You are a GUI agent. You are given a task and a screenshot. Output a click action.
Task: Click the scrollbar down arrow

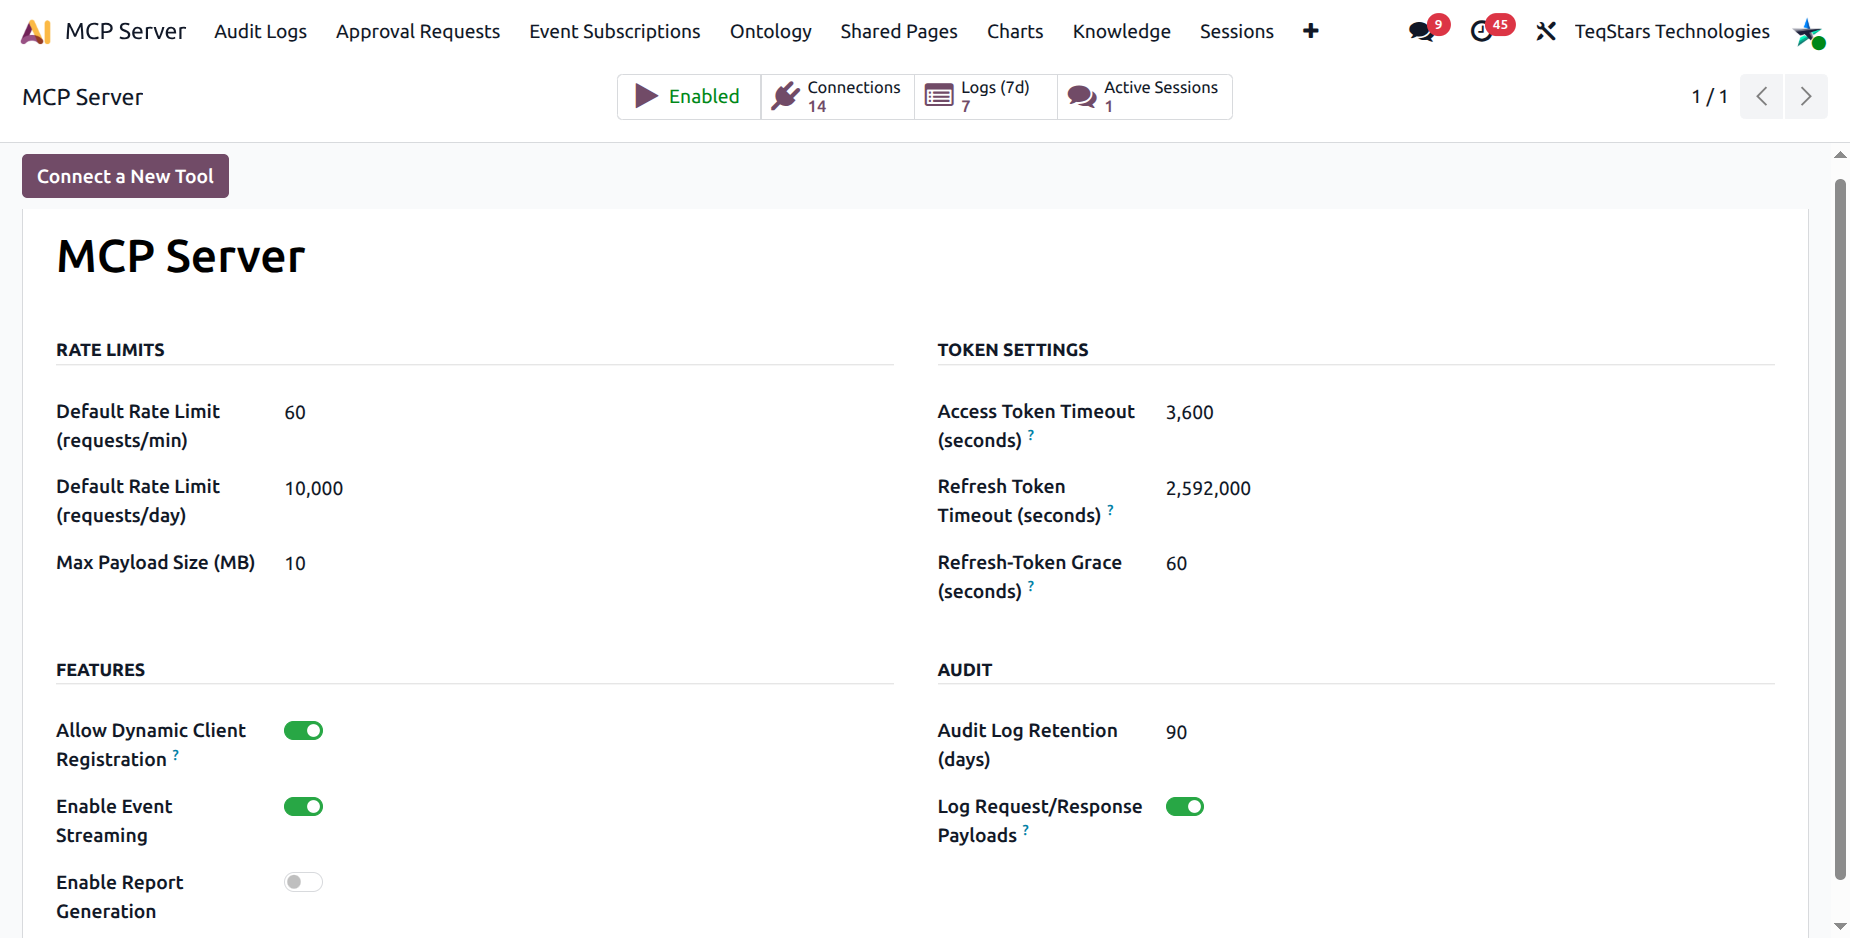pos(1840,926)
